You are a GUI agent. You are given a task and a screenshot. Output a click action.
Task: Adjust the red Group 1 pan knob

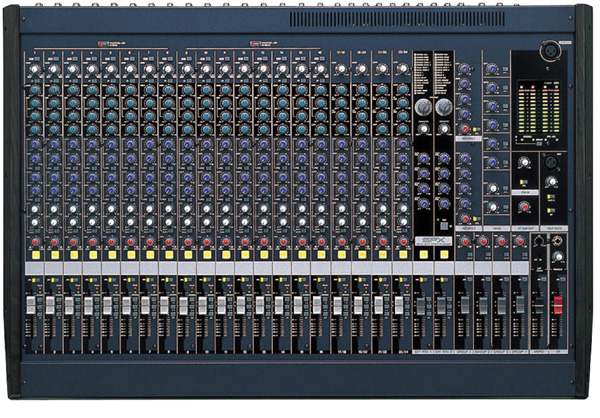click(464, 242)
